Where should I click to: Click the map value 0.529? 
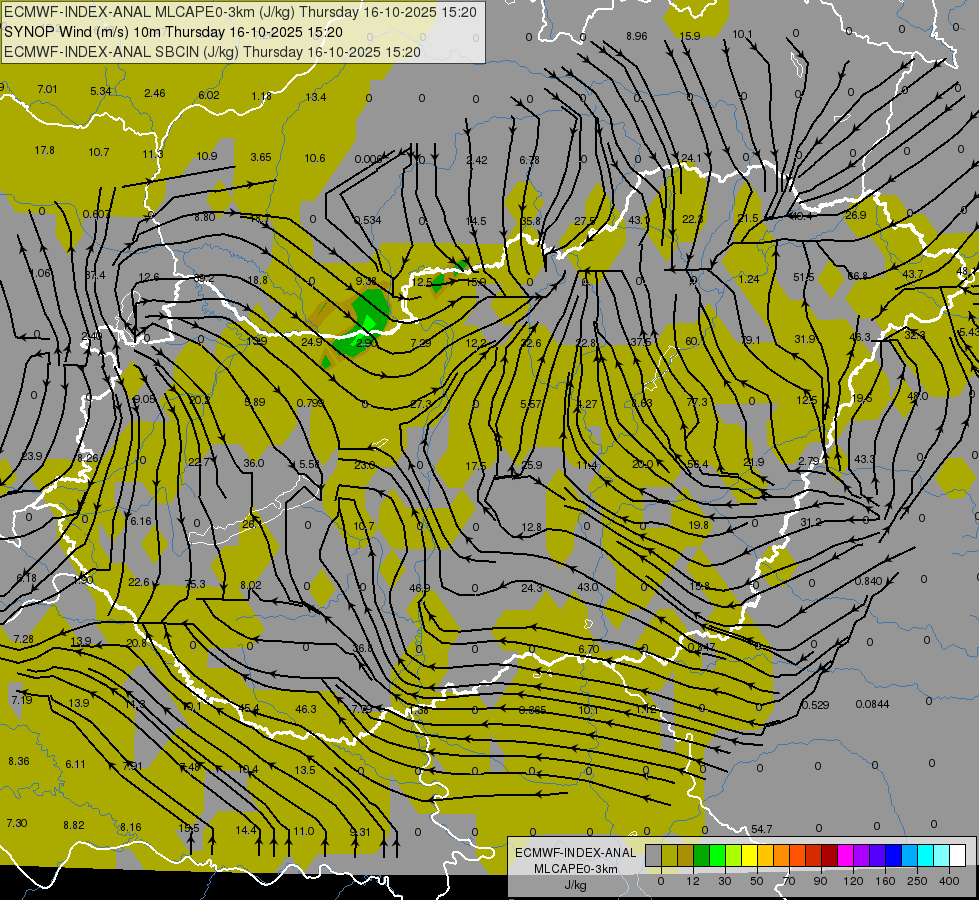(x=815, y=705)
